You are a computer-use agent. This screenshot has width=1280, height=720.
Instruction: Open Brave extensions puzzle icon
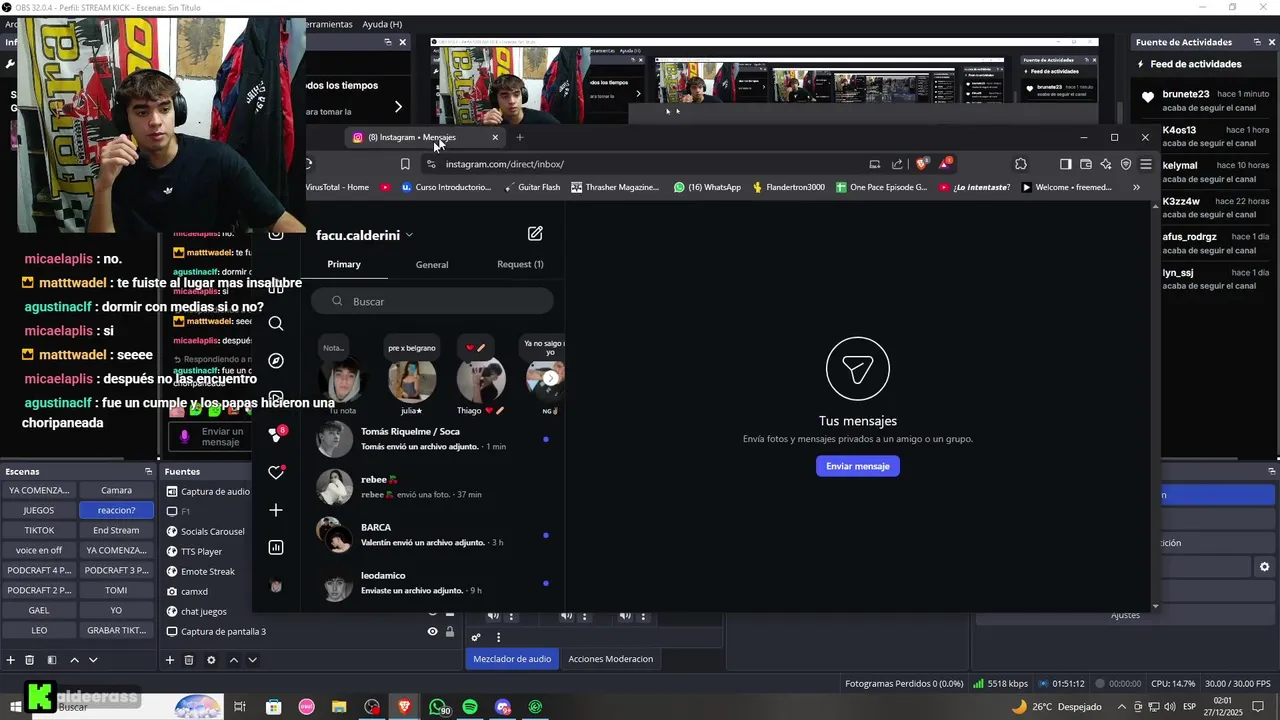point(1020,164)
